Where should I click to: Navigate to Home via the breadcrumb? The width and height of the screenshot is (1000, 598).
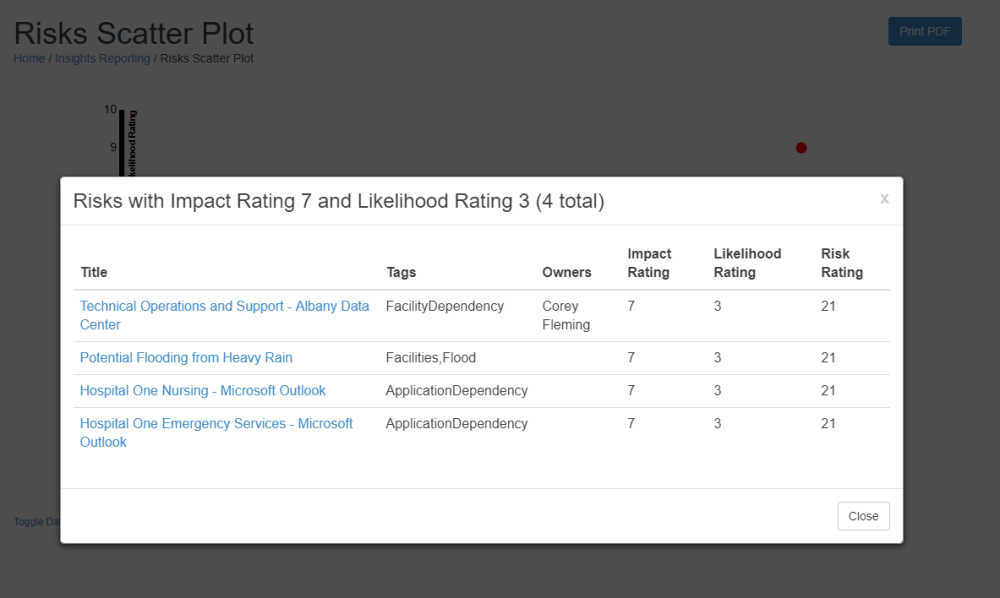point(29,58)
